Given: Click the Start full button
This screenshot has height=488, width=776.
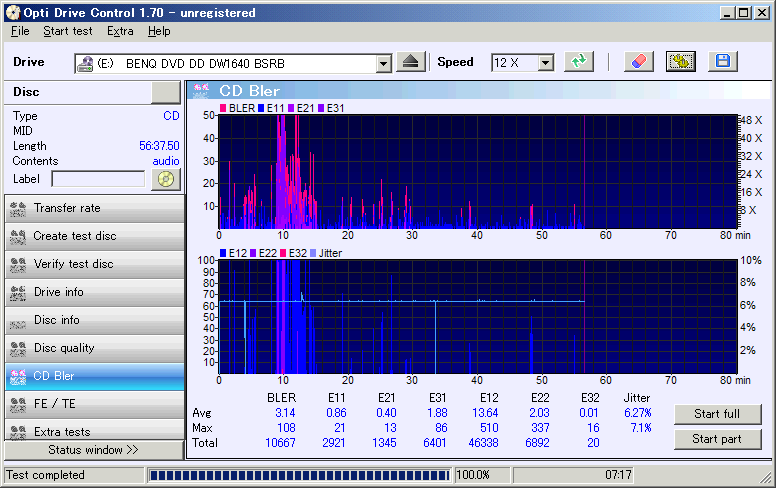Looking at the screenshot, I should 717,414.
